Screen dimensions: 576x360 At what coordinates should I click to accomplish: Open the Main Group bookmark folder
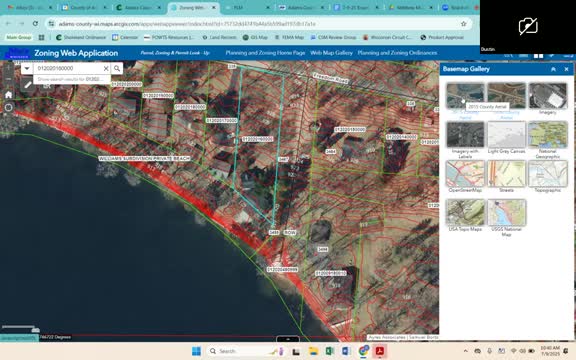(x=19, y=37)
